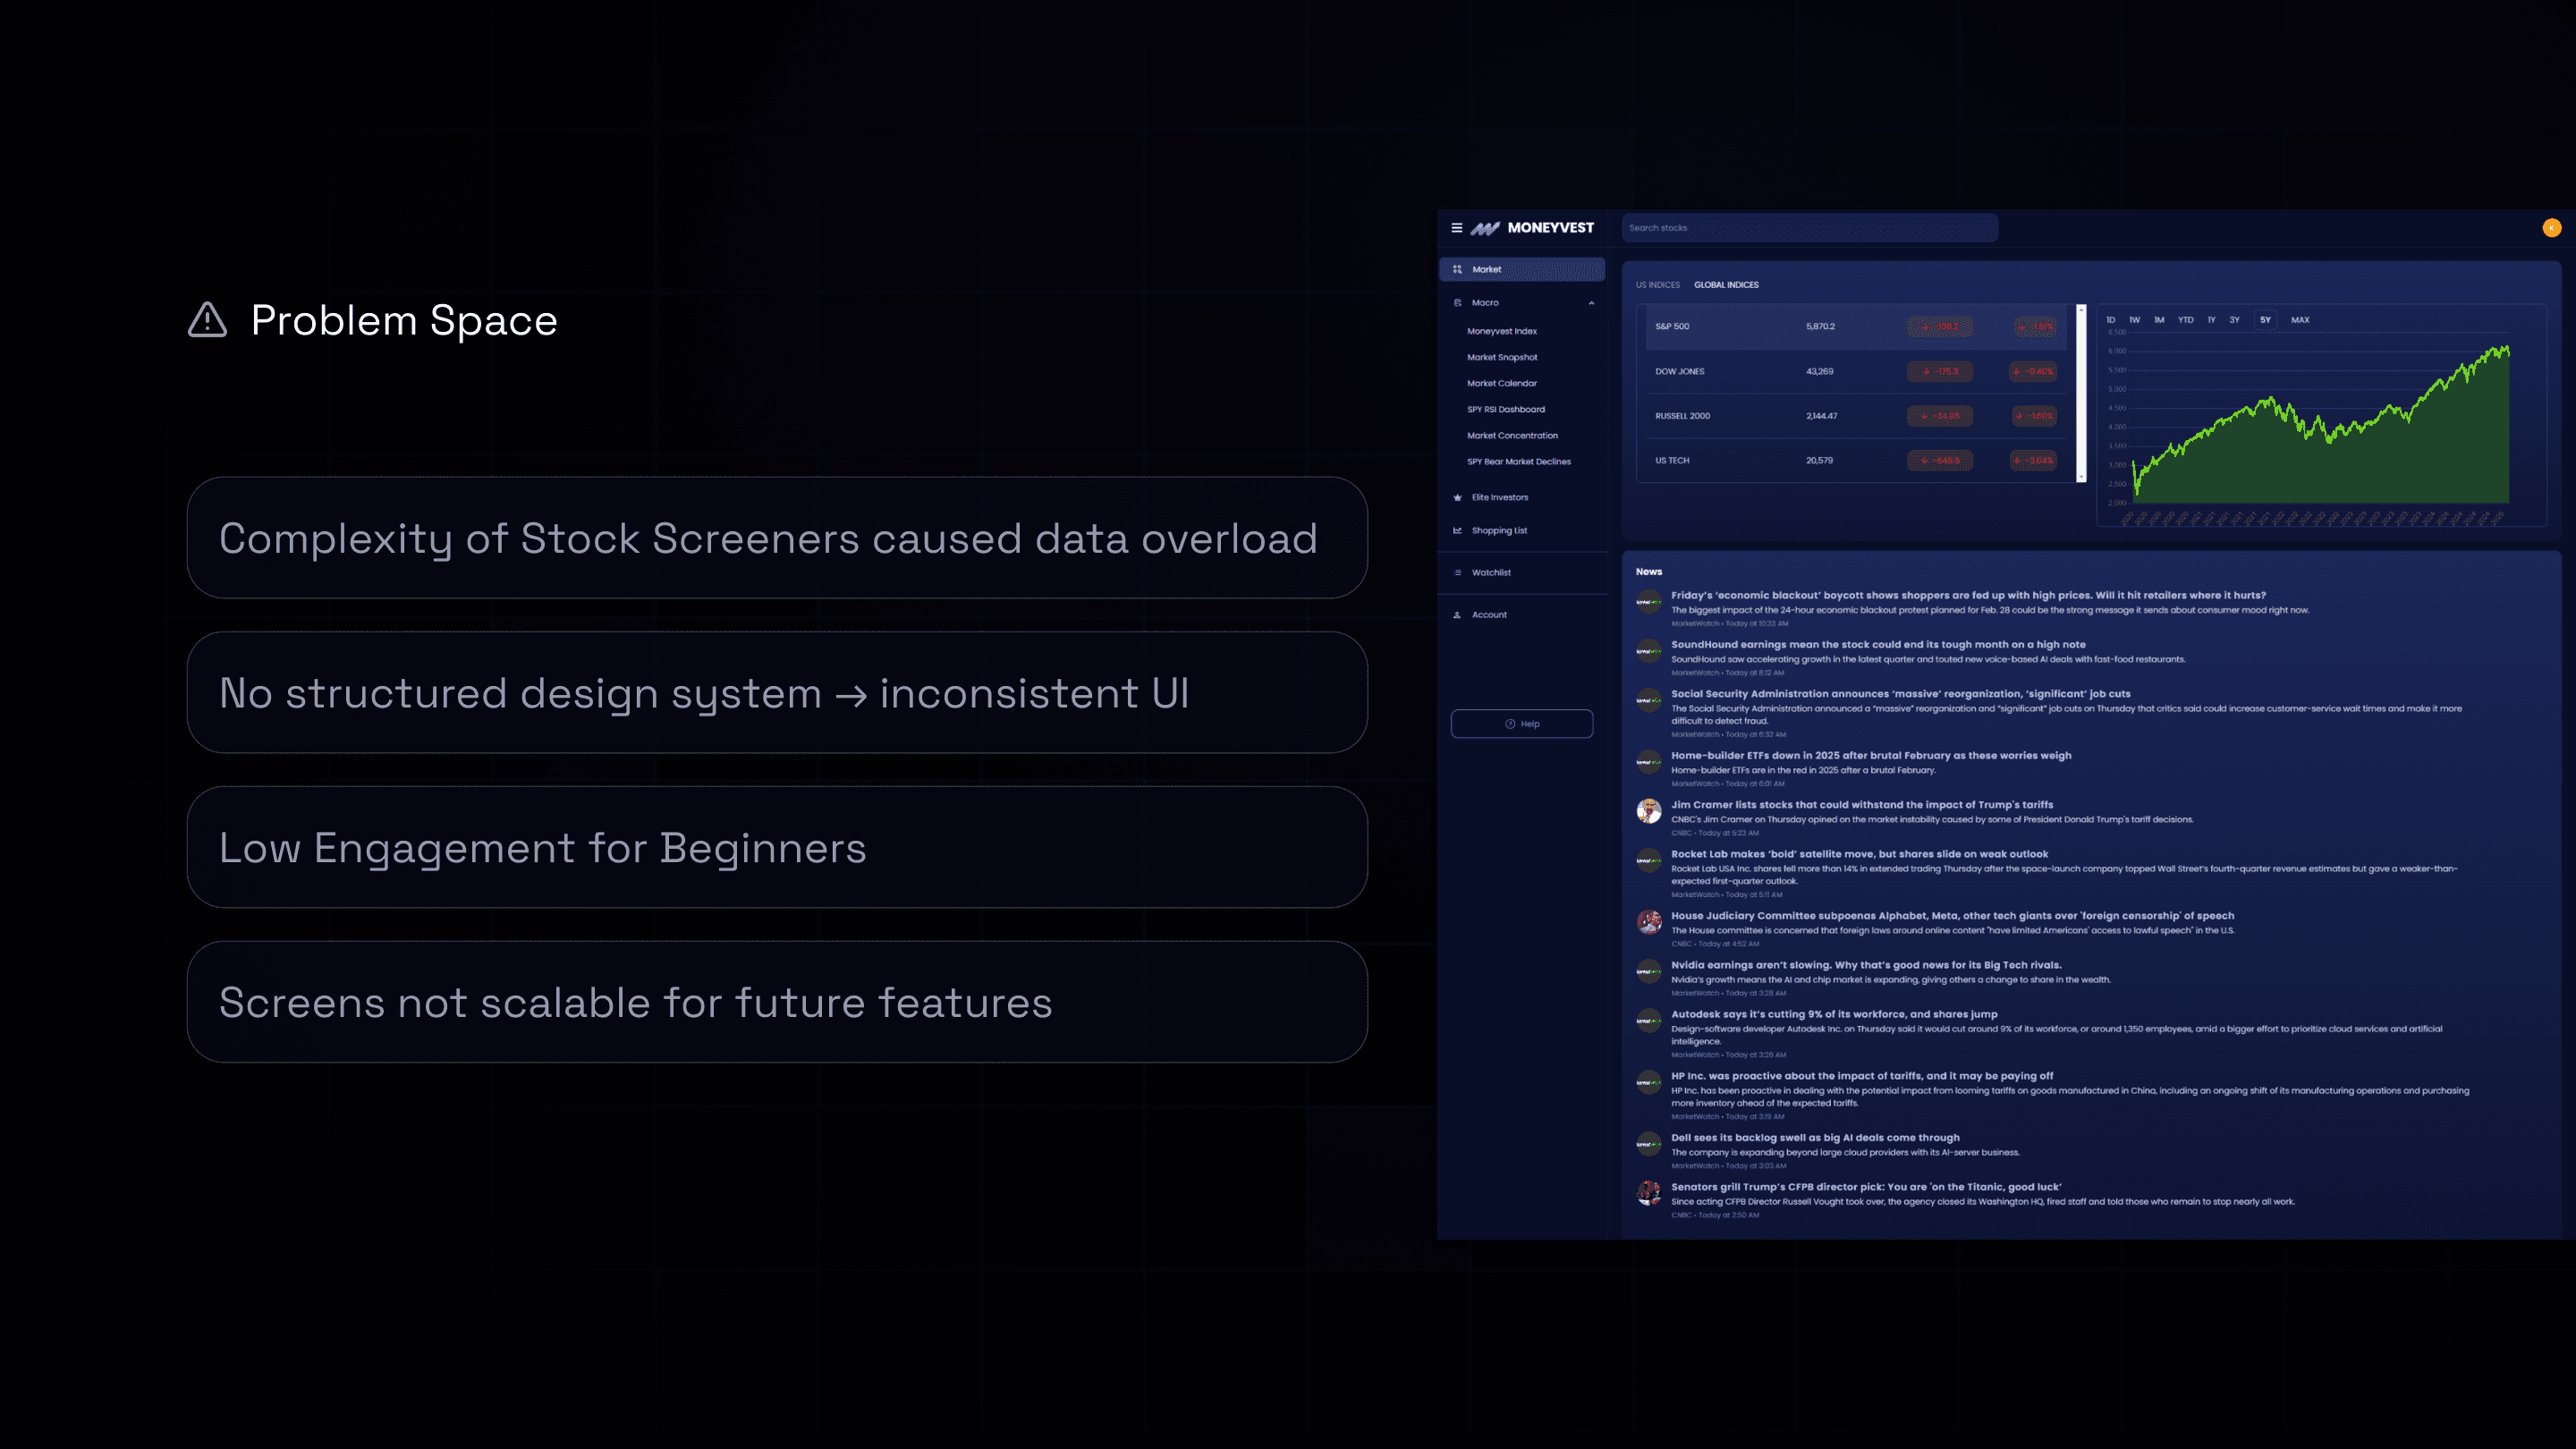Open the hamburger menu beside the Moneyvest logo

click(1456, 228)
